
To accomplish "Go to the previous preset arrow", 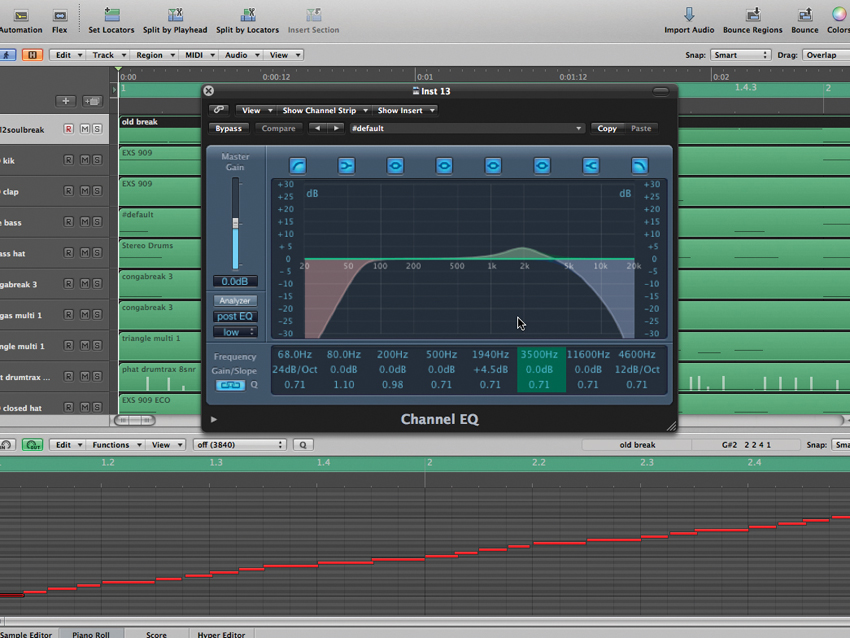I will [318, 128].
